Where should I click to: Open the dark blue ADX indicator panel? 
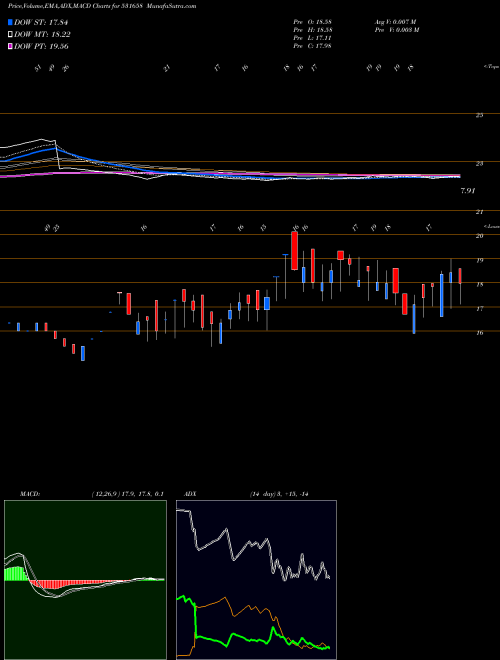pos(256,580)
